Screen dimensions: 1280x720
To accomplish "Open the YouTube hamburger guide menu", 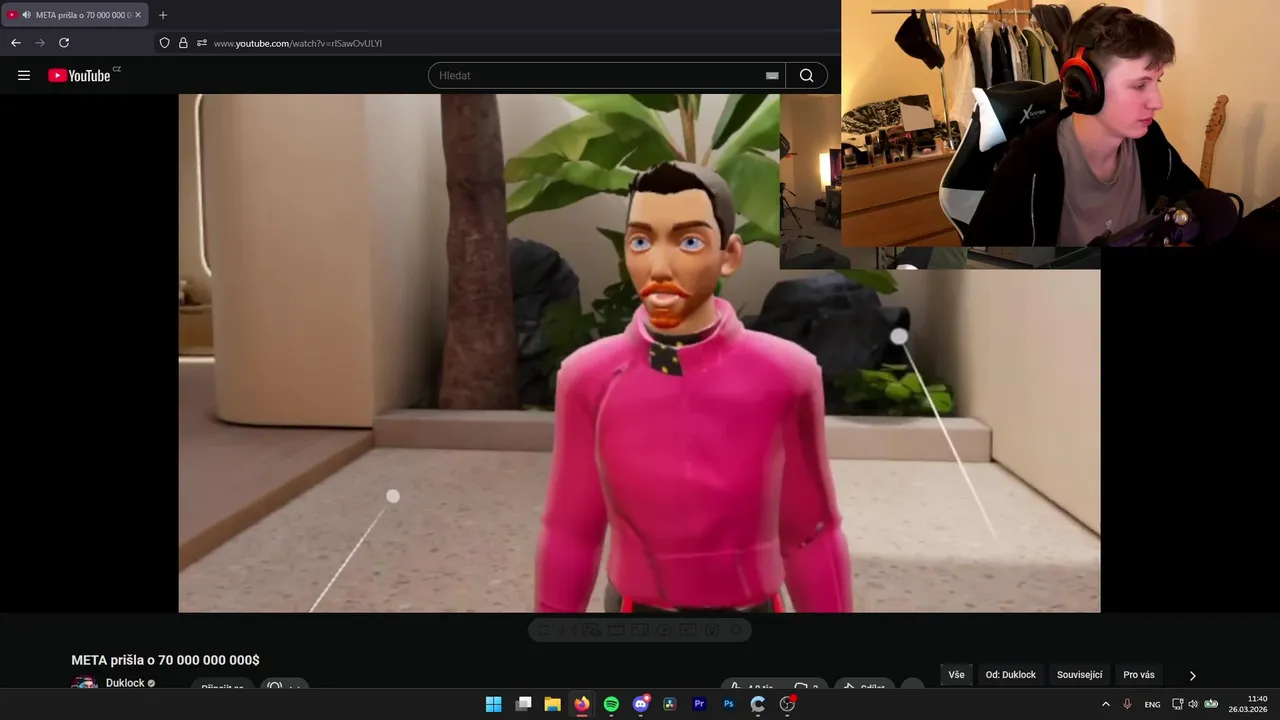I will click(x=24, y=75).
